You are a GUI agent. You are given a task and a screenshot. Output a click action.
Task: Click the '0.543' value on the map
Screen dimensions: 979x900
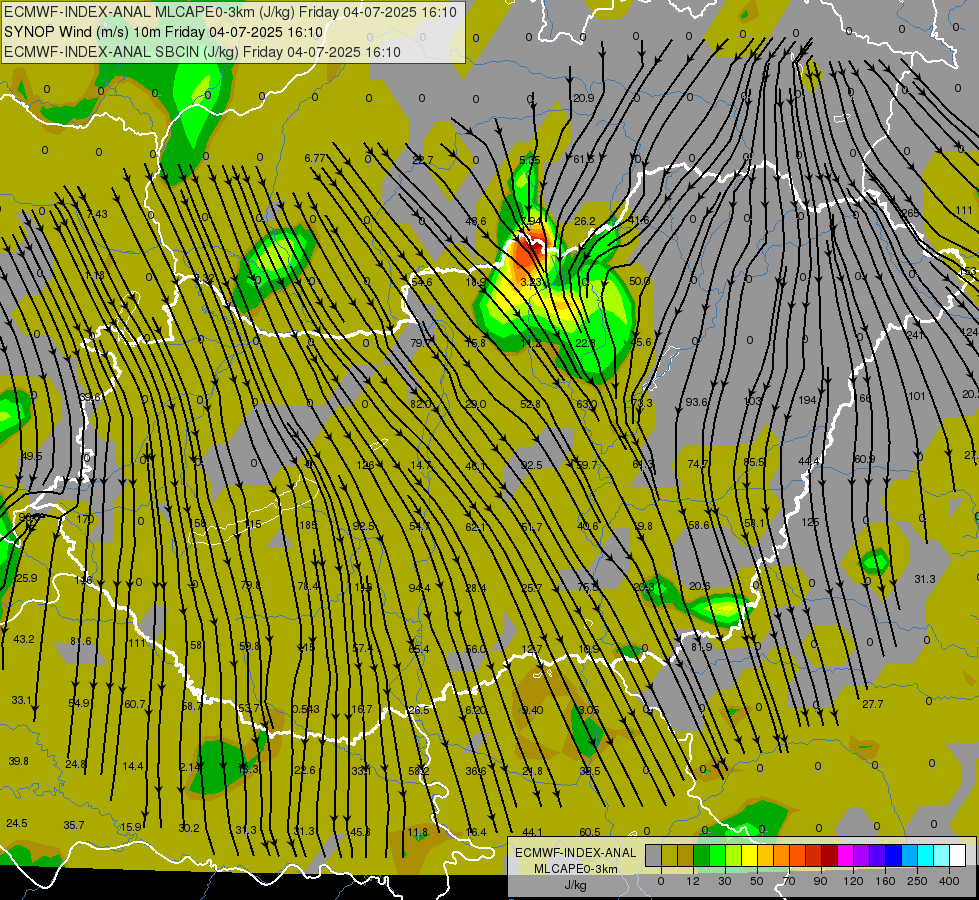[x=306, y=710]
